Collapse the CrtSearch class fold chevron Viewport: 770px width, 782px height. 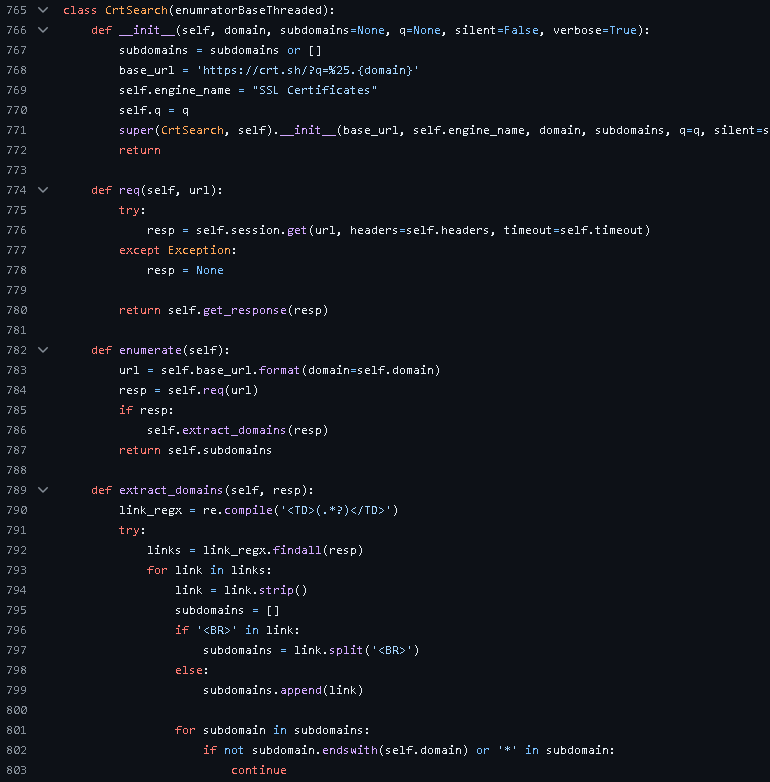[x=42, y=10]
